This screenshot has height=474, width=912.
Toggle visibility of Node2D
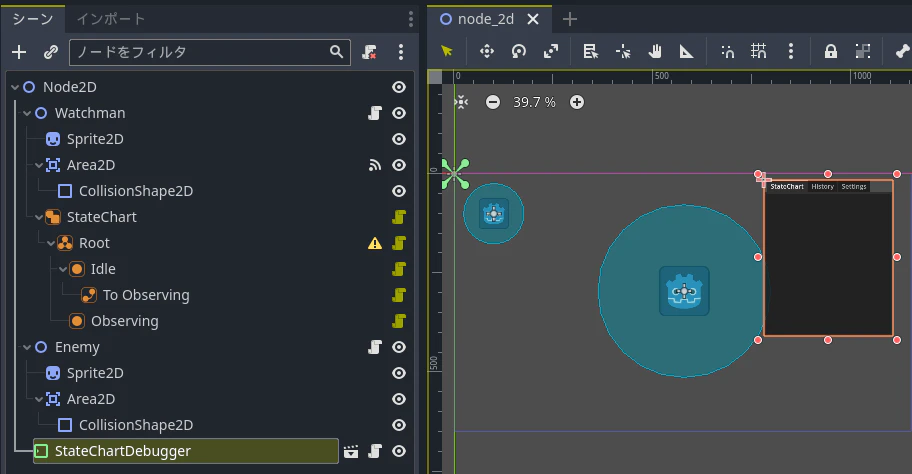coord(398,87)
